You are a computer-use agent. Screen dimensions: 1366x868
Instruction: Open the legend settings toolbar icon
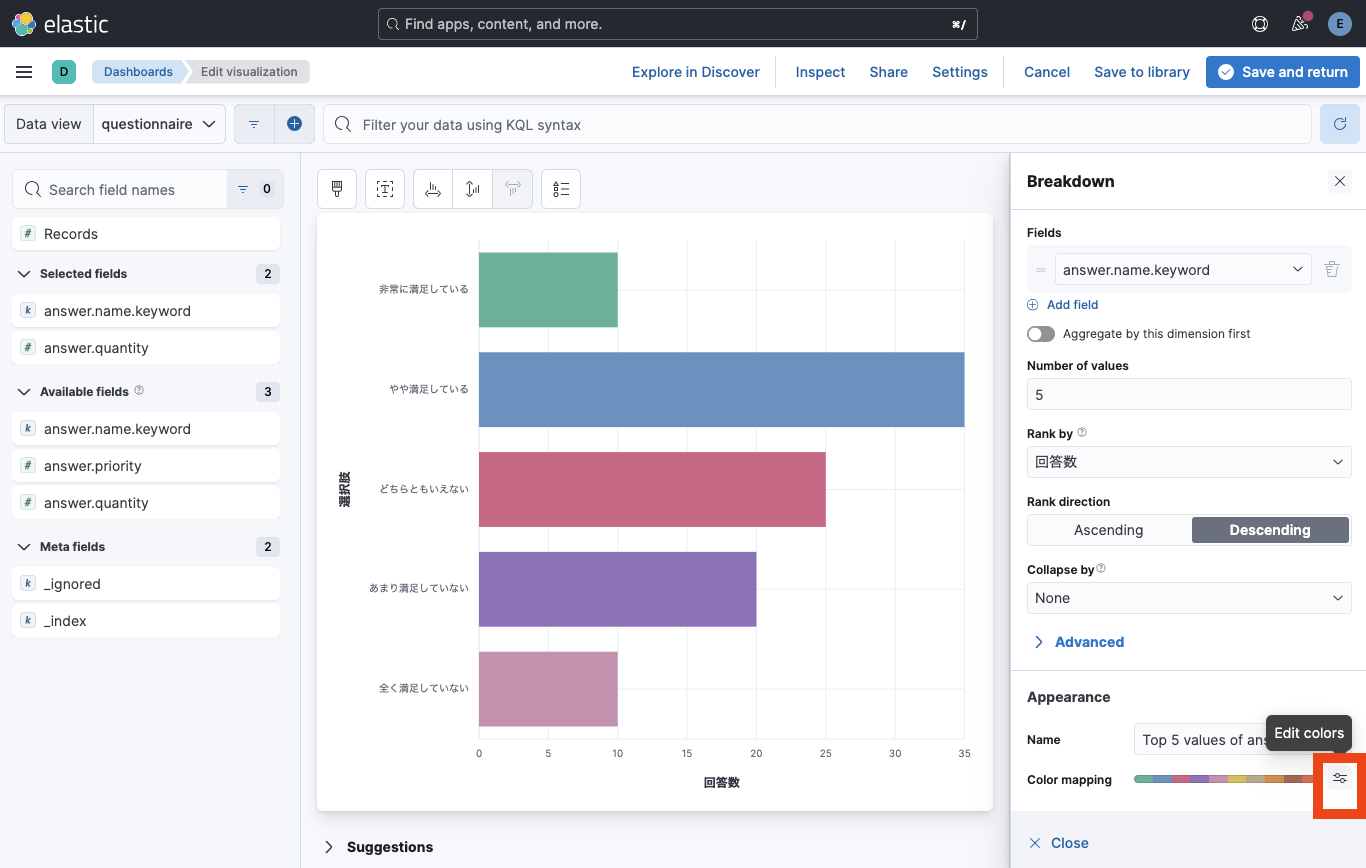point(561,189)
